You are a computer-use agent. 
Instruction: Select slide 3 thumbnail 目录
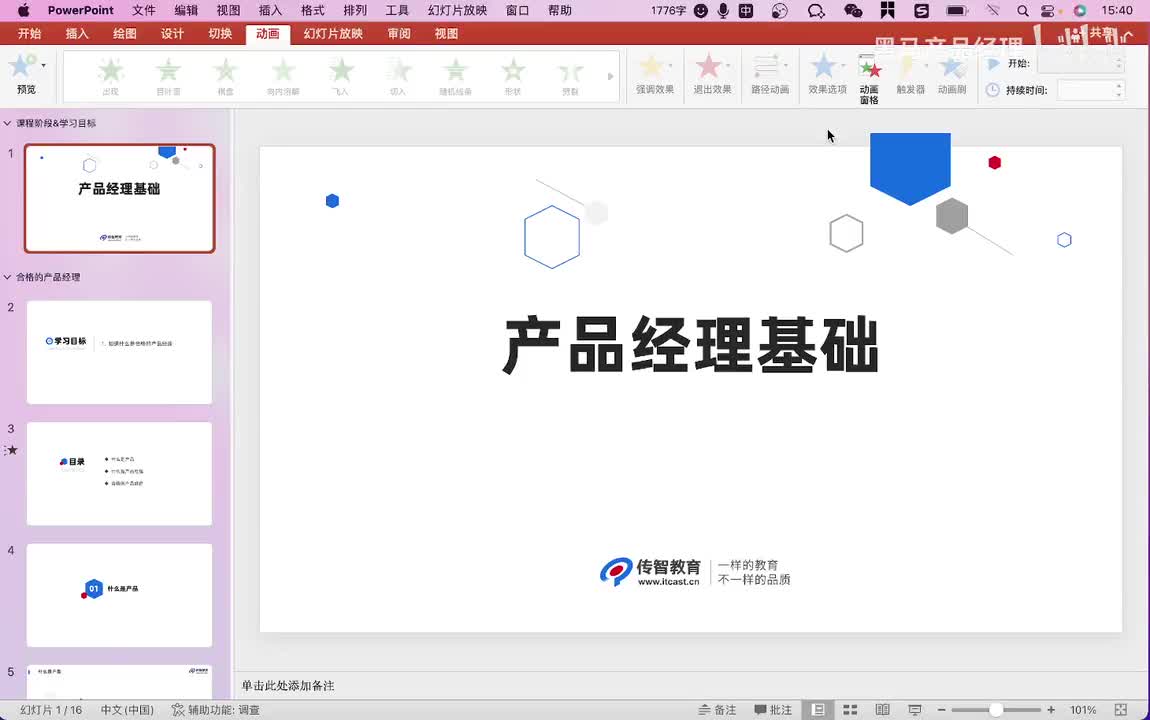pyautogui.click(x=120, y=474)
